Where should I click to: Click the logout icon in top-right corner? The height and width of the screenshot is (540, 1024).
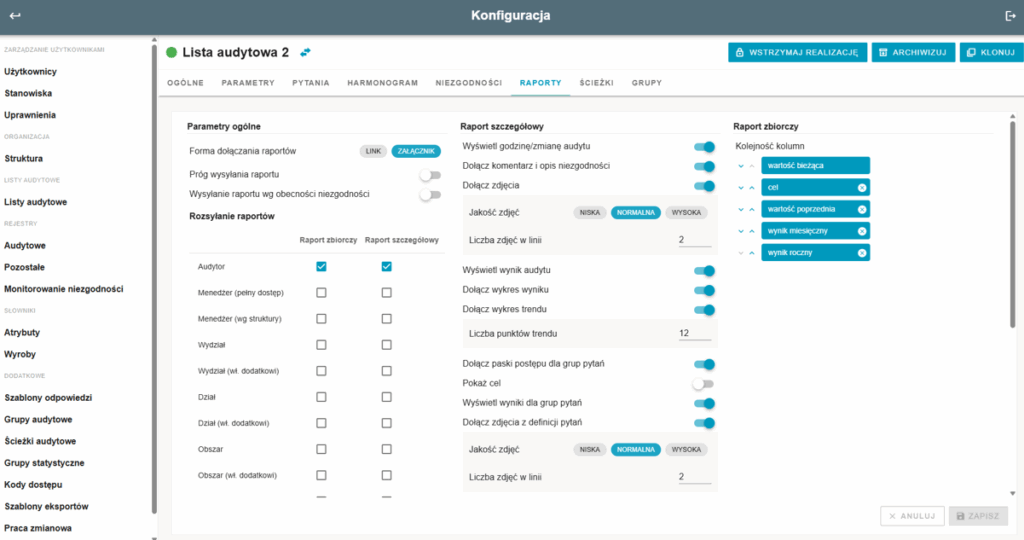[1009, 16]
